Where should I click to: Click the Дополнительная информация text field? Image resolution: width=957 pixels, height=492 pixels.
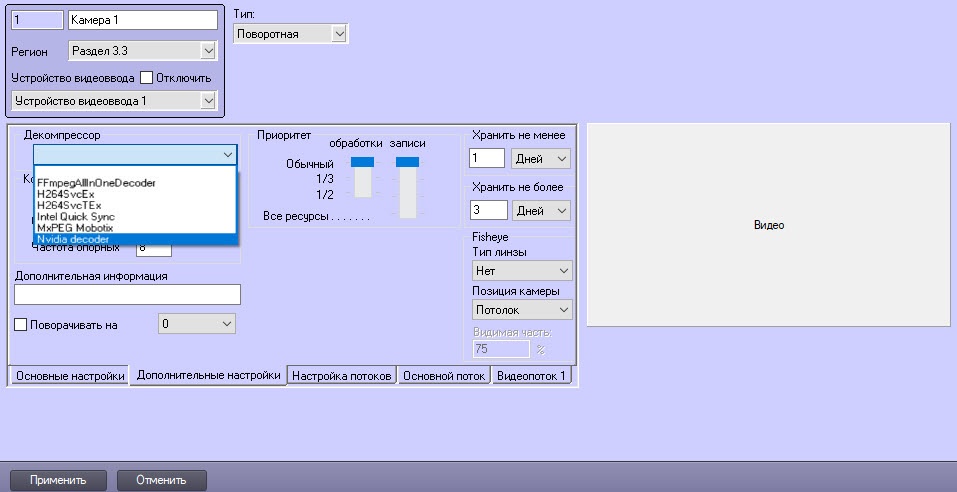click(128, 294)
